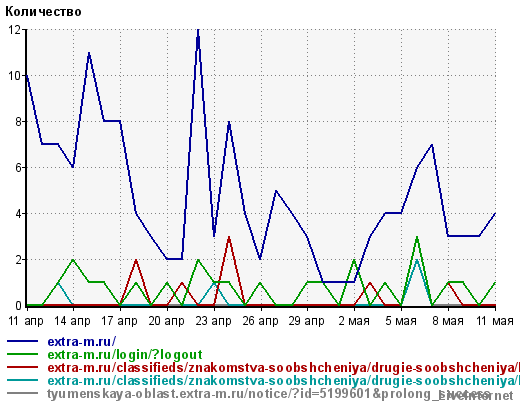
Task: Click the gray line swatch in legend
Action: click(22, 393)
